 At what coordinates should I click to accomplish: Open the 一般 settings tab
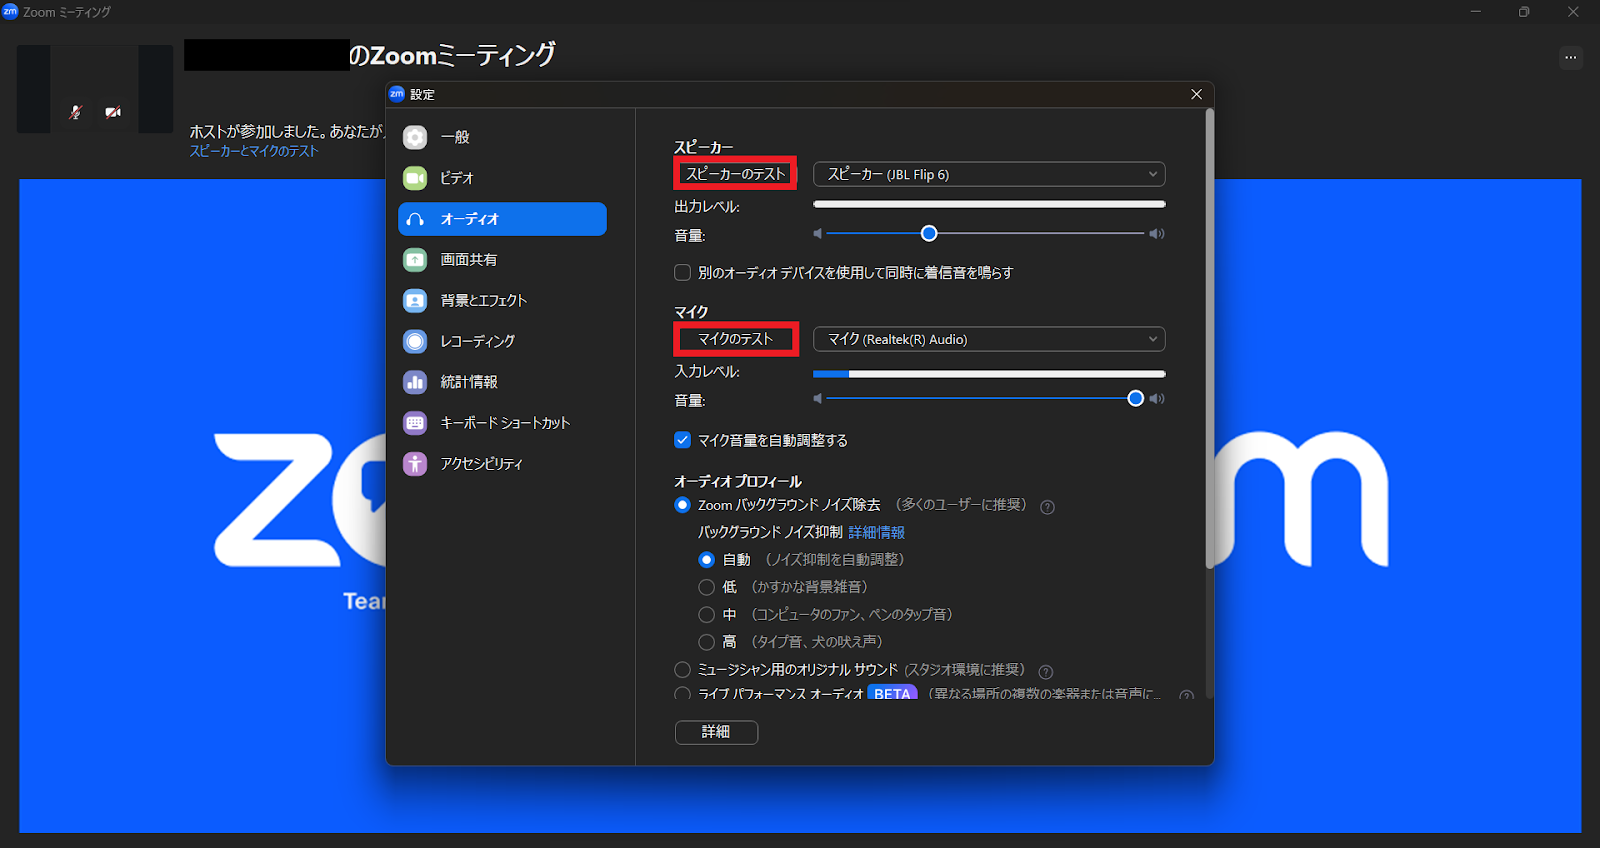(x=502, y=137)
